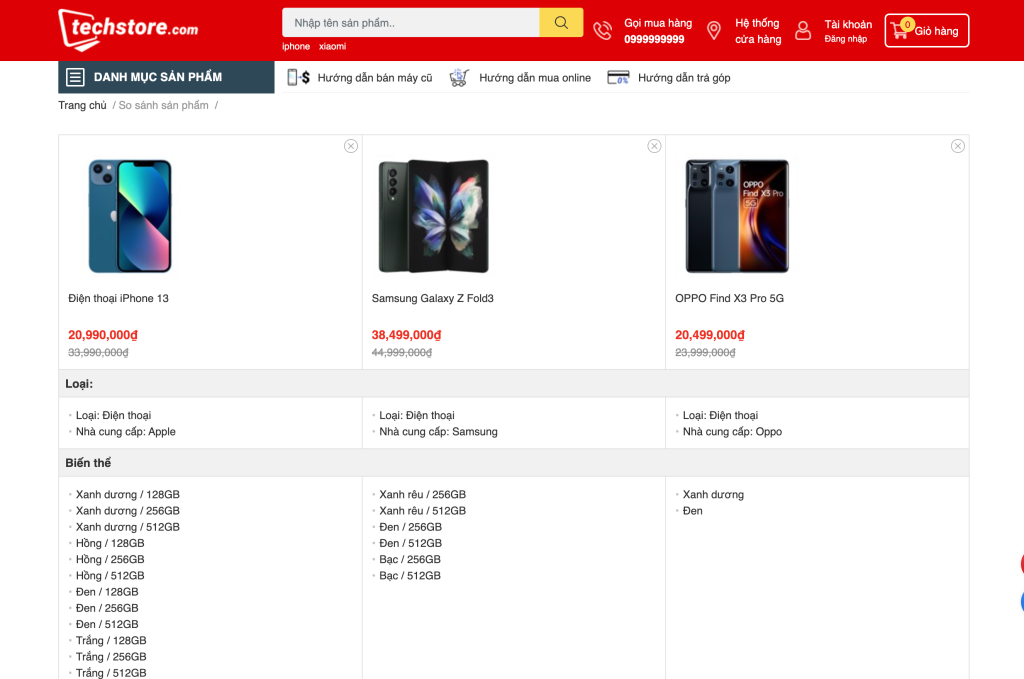The image size is (1024, 679).
Task: Click the online shopping guide cart icon
Action: coord(459,77)
